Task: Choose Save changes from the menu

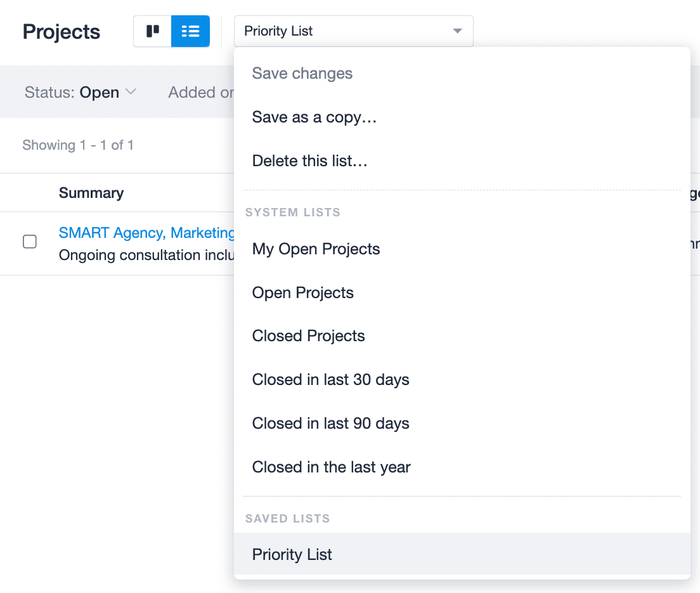Action: pyautogui.click(x=302, y=73)
